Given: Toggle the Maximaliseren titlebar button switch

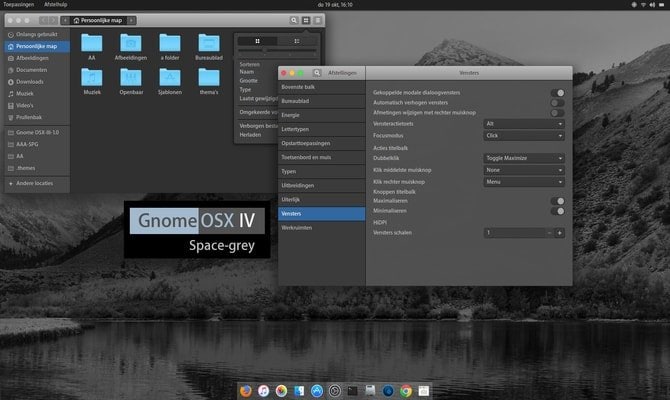Looking at the screenshot, I should [557, 201].
